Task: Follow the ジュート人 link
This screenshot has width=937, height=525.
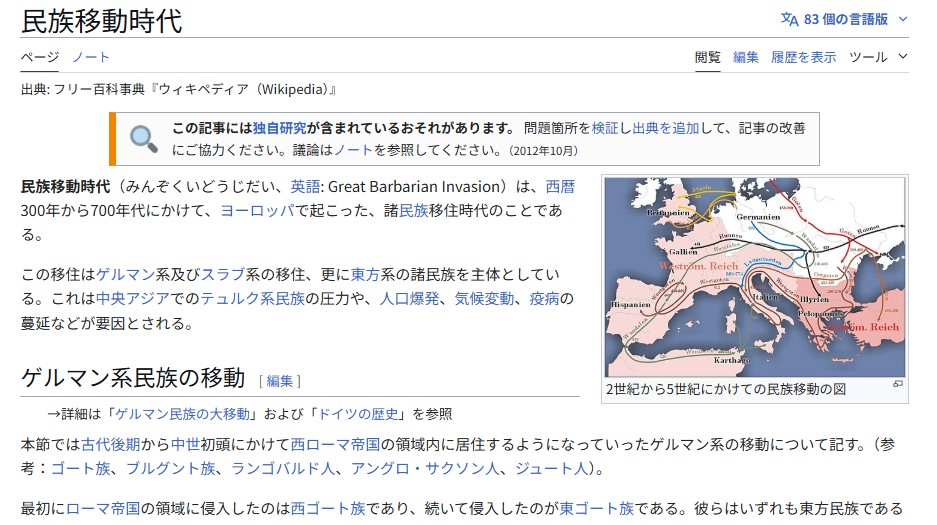Action: [x=552, y=468]
